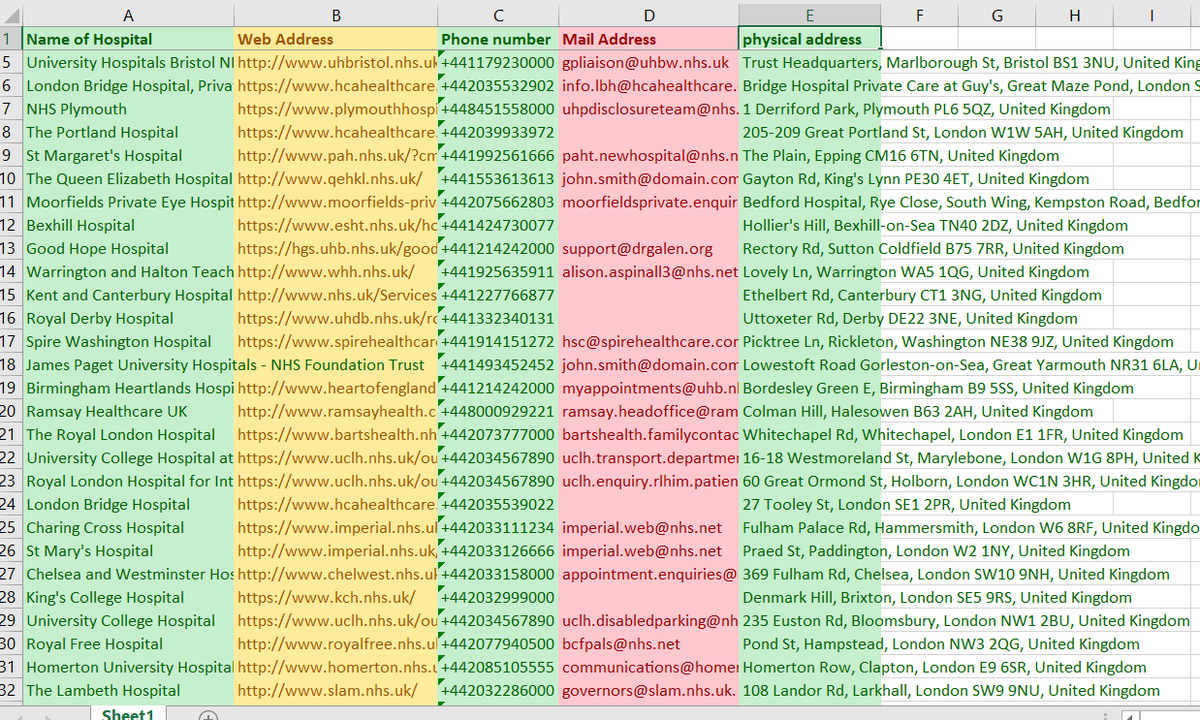Open the Sheet1 tab
Screen dimensions: 1200x720
[128, 714]
